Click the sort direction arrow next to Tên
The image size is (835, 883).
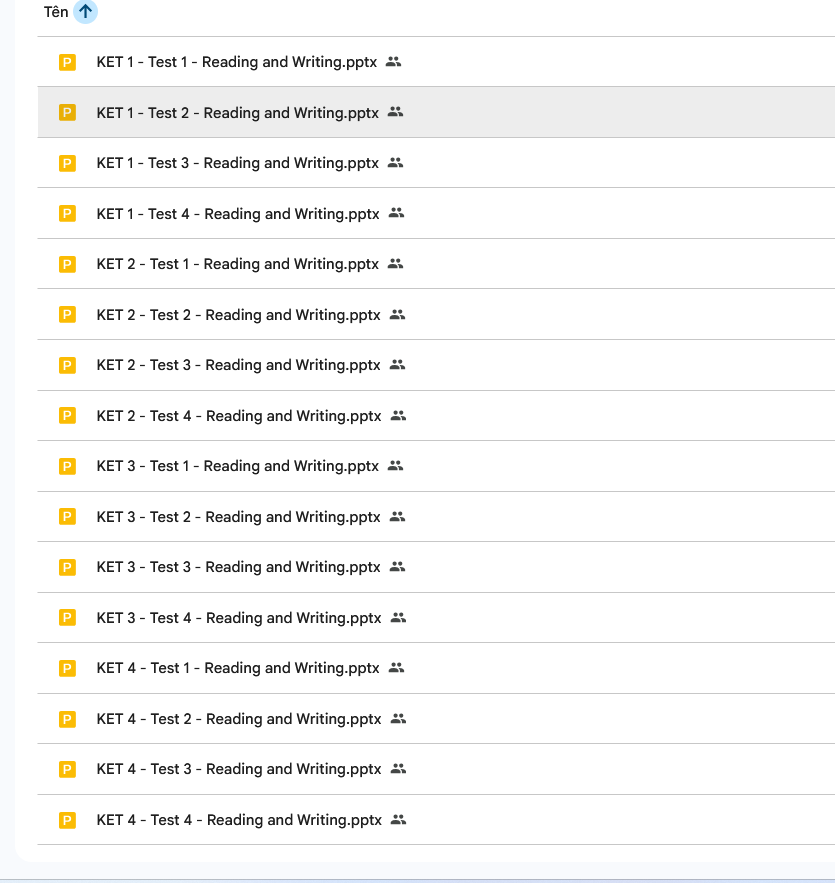click(x=86, y=12)
